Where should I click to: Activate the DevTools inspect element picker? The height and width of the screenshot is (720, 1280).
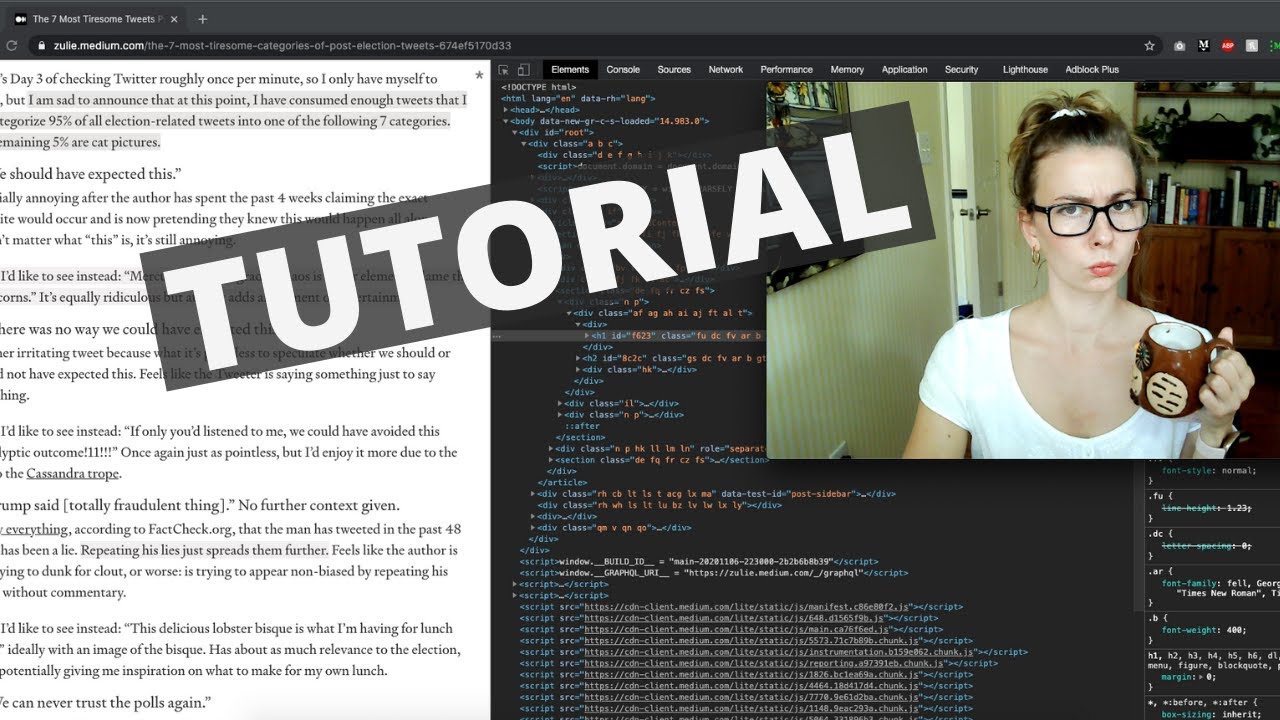click(504, 70)
